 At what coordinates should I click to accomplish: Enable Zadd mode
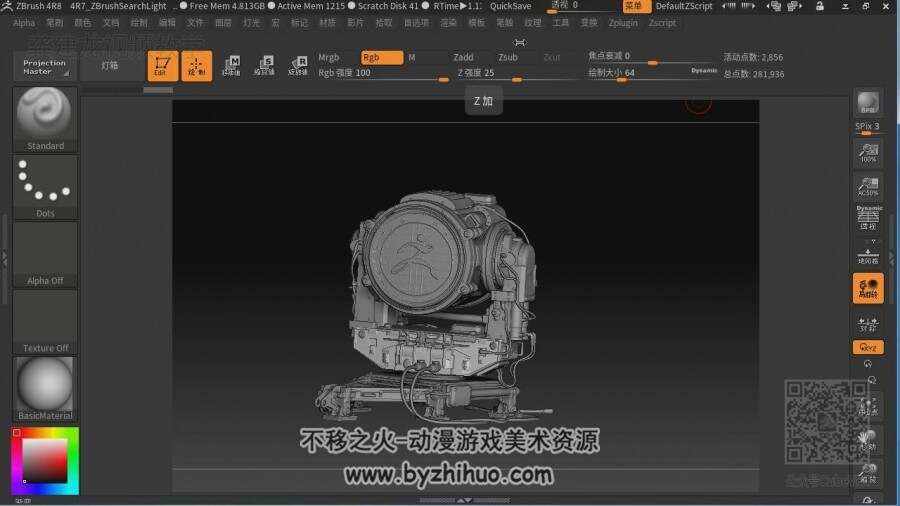pos(463,57)
